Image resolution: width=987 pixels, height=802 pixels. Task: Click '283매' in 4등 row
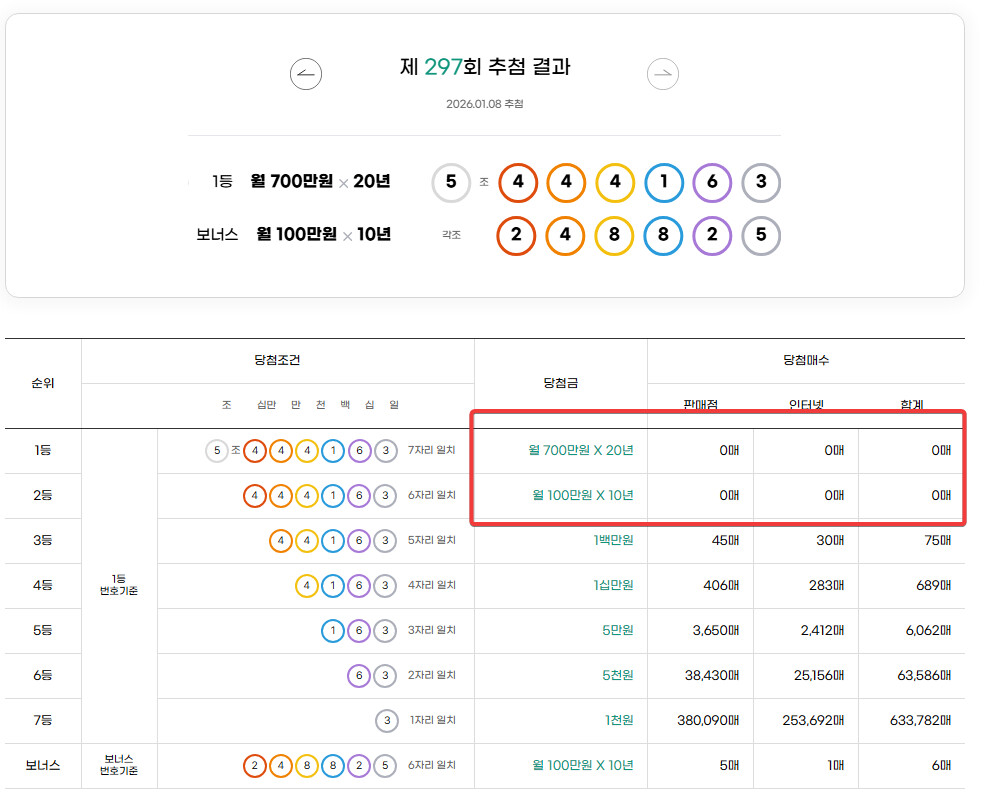pos(826,585)
